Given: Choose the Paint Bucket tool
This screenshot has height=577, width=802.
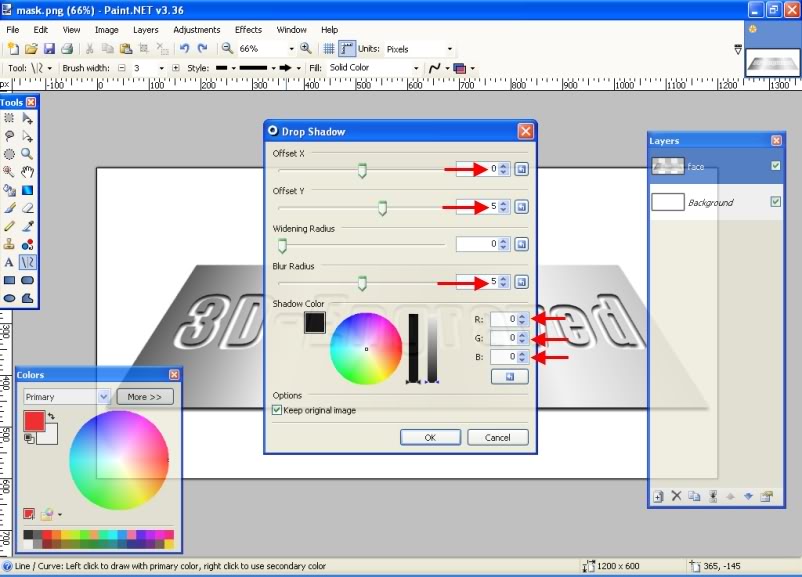Looking at the screenshot, I should pos(9,190).
